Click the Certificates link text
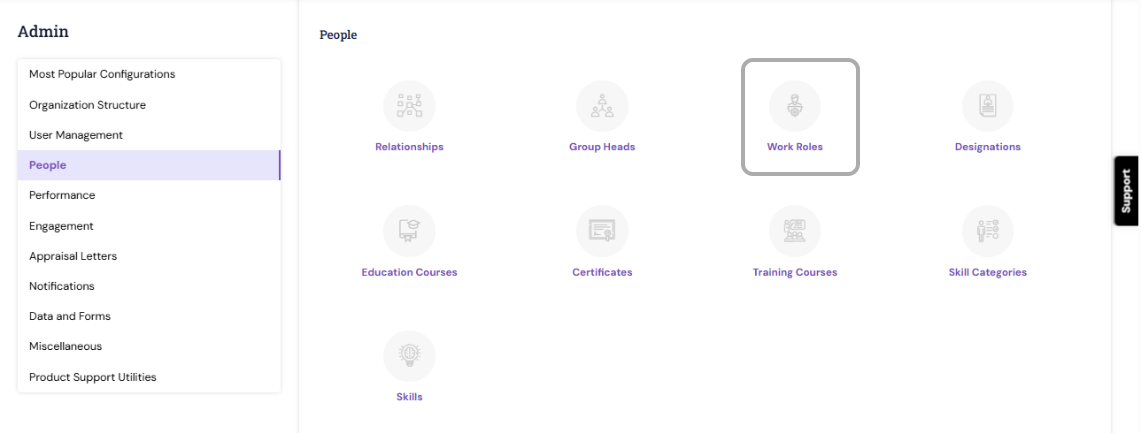 point(602,272)
